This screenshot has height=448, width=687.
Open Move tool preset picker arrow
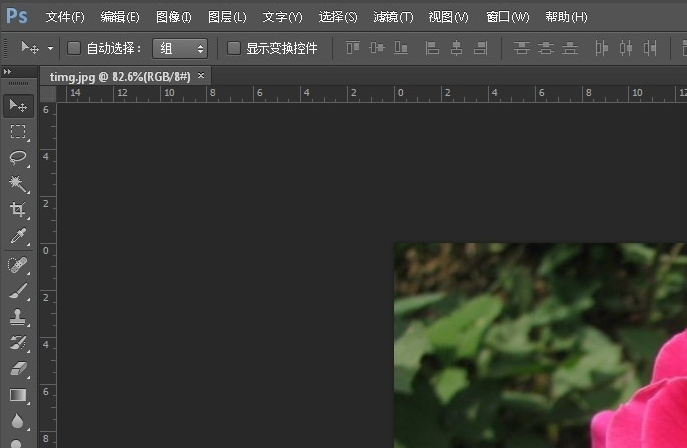(x=50, y=48)
